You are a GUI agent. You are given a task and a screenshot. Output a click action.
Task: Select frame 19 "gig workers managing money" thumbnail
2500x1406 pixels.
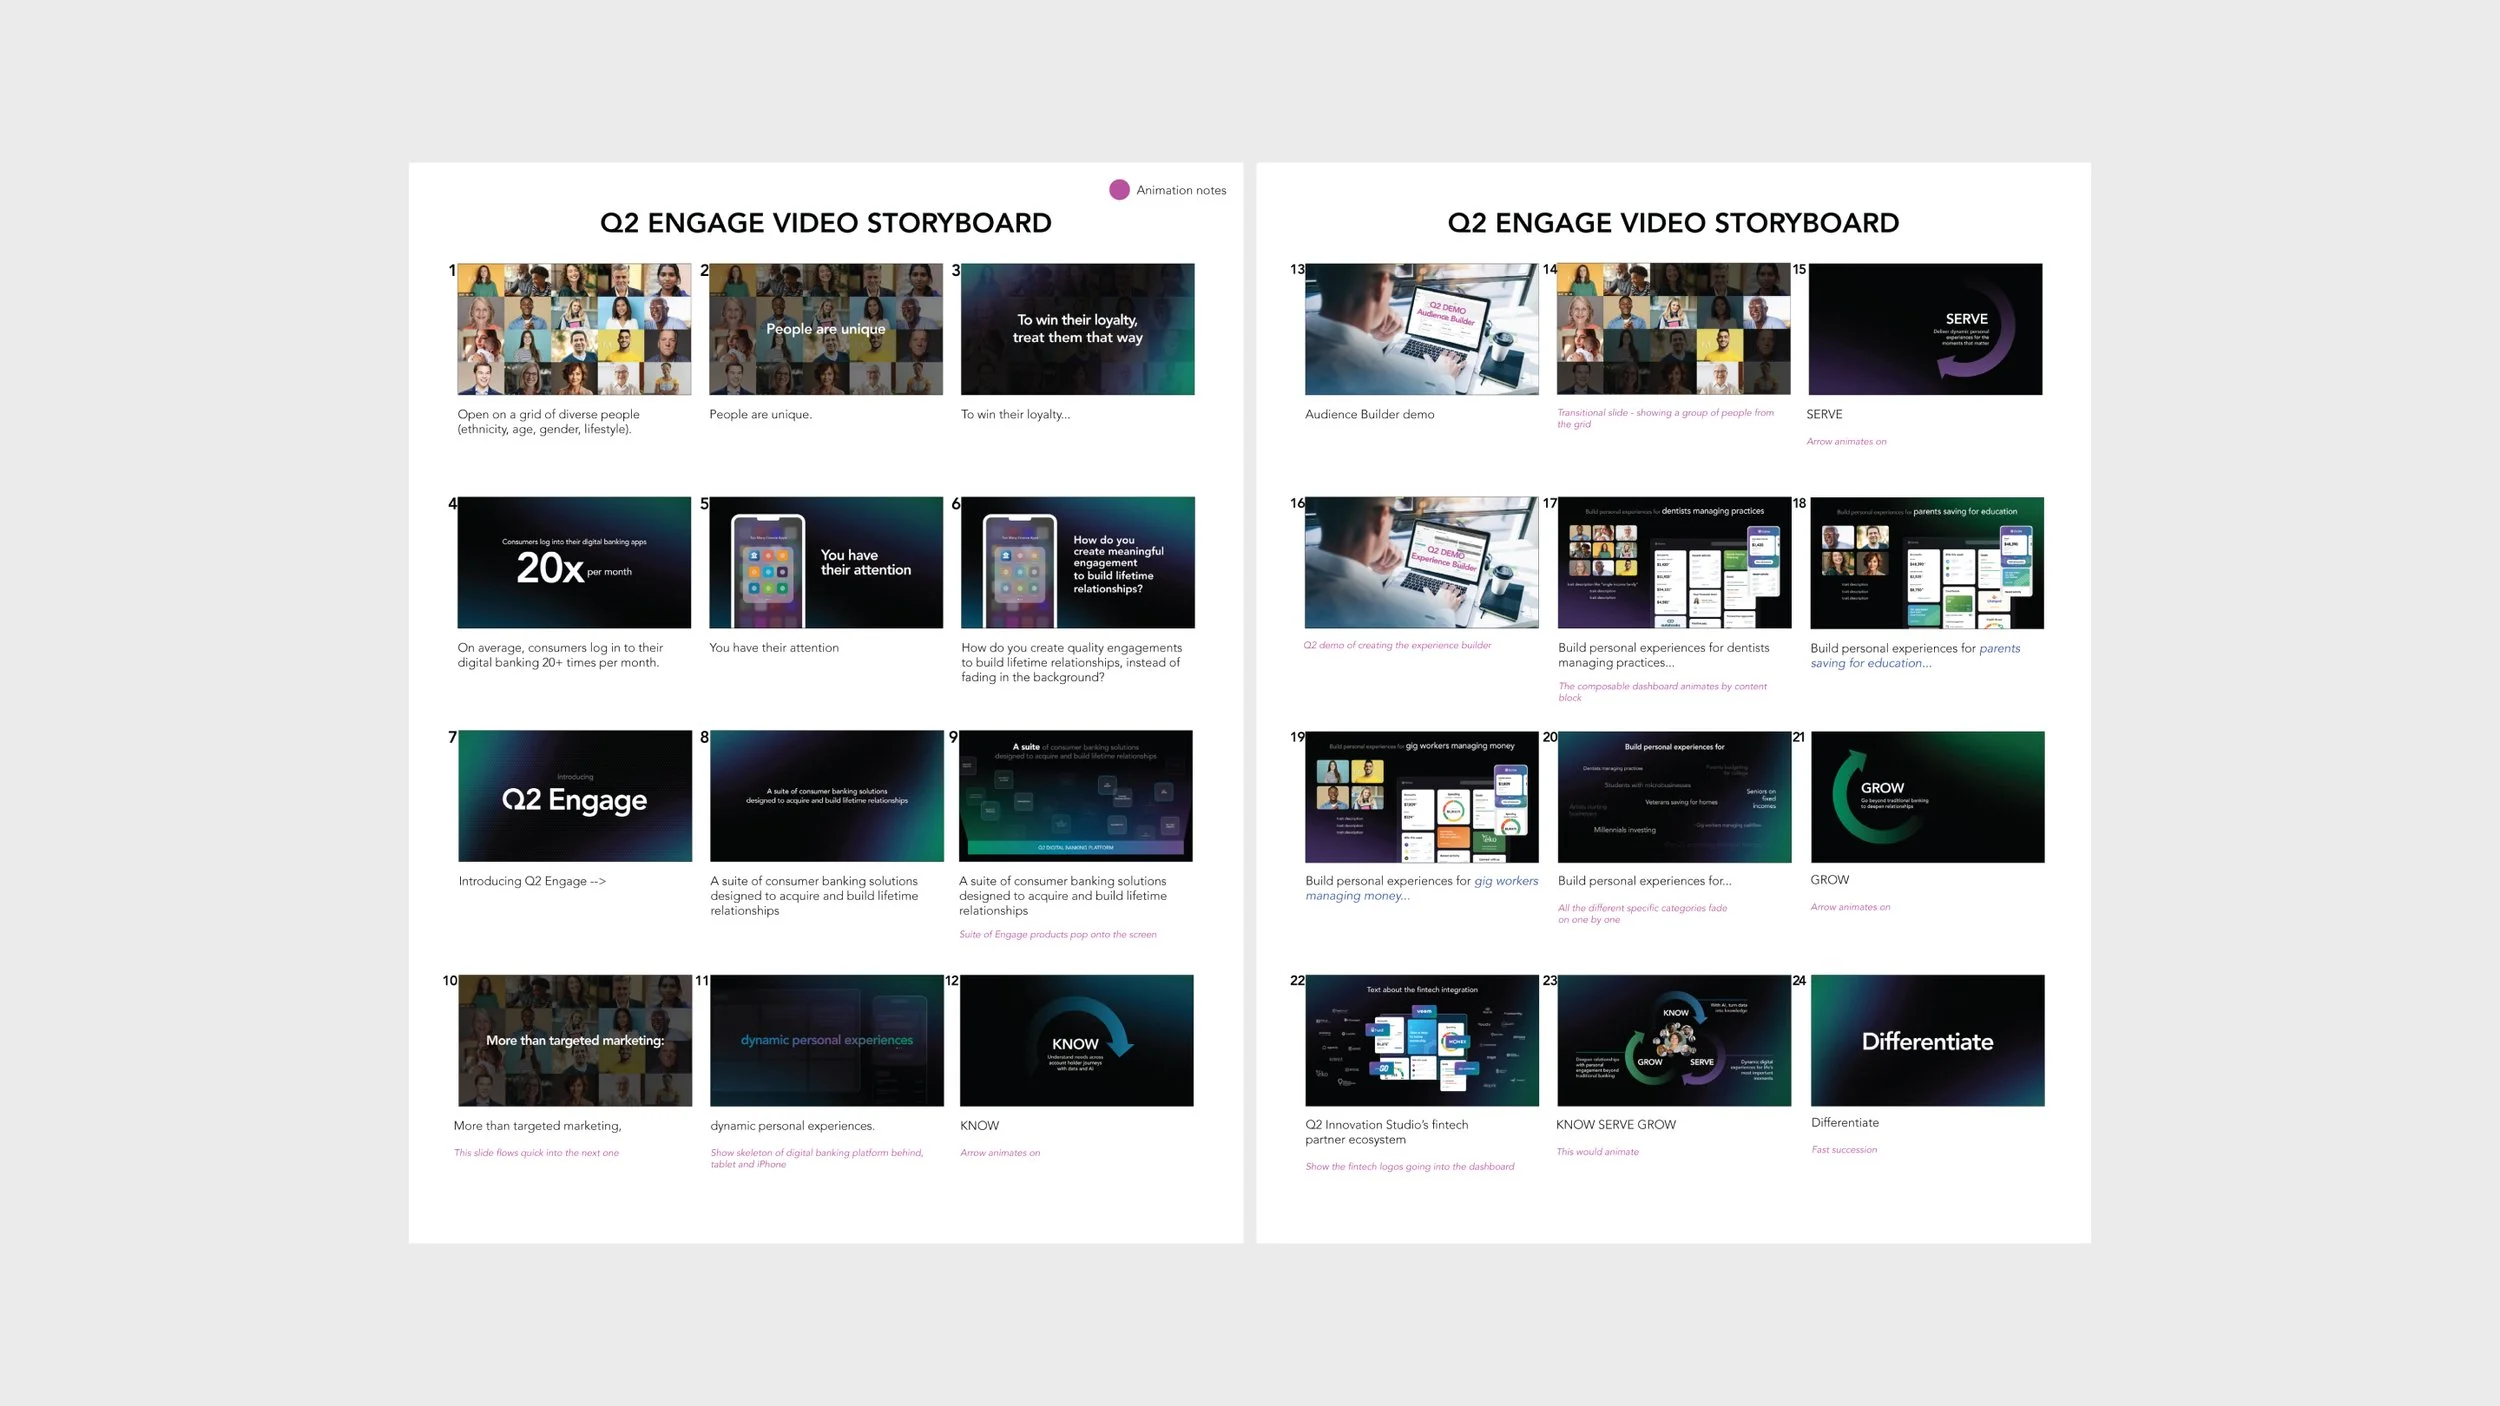pyautogui.click(x=1422, y=797)
